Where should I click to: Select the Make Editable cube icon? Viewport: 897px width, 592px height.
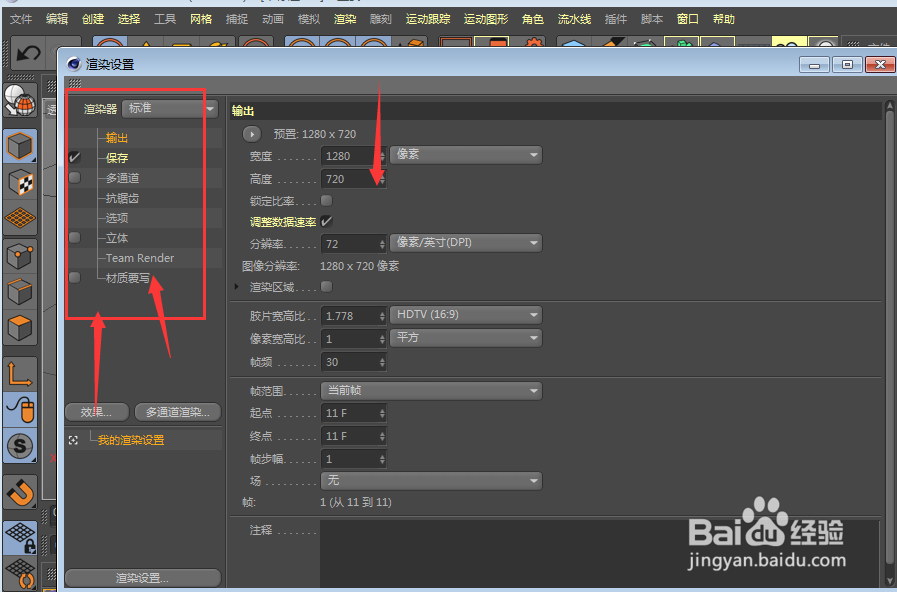click(22, 145)
